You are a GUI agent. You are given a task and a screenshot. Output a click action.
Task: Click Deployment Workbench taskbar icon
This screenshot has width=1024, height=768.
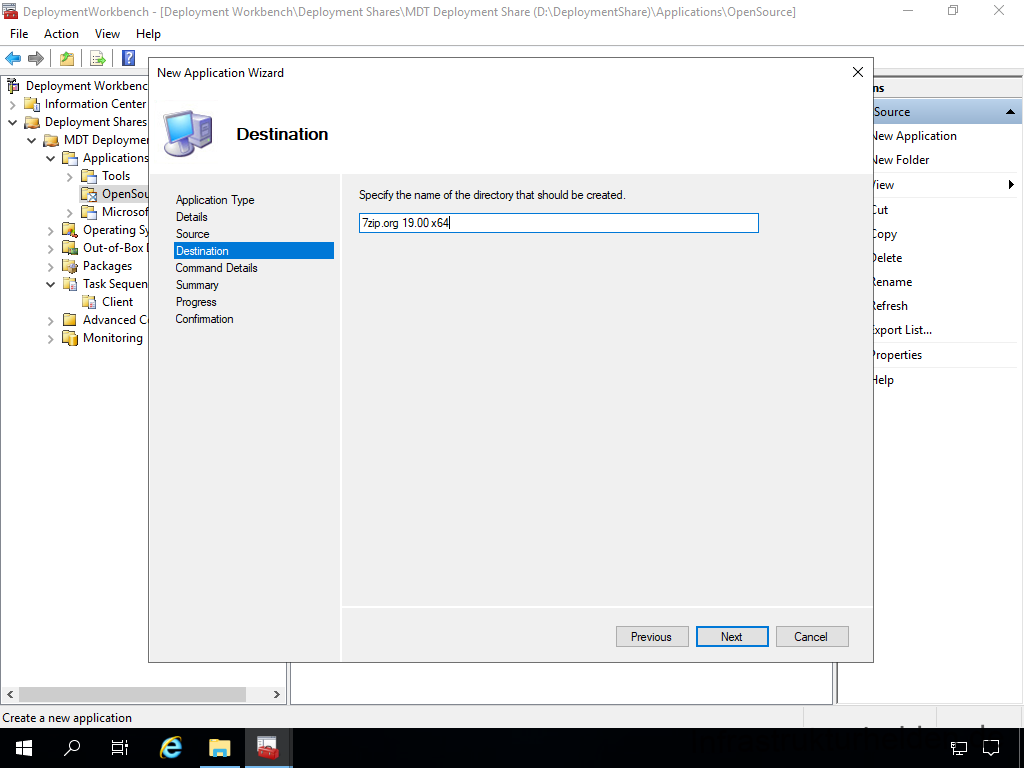268,748
